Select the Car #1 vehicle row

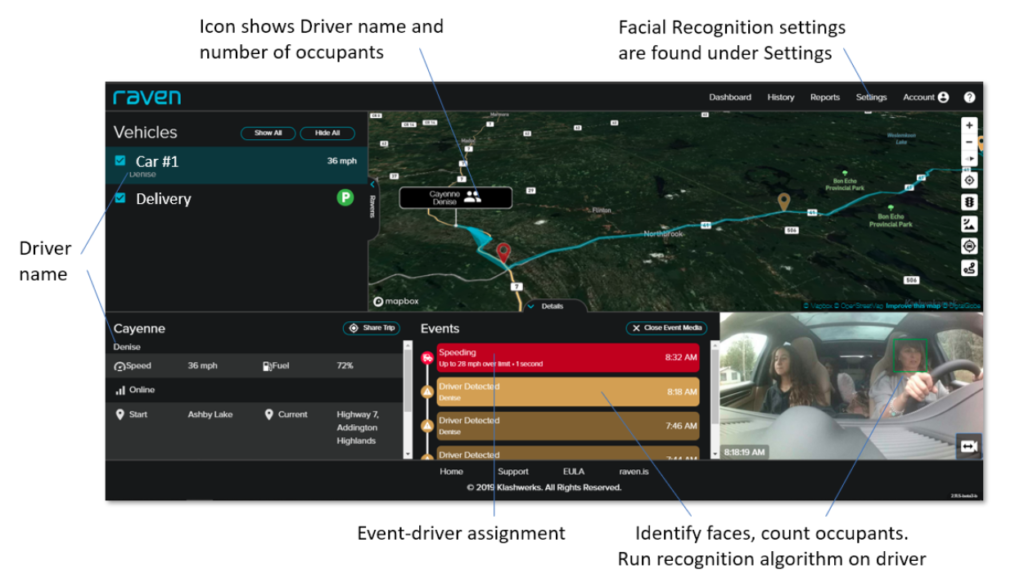[x=236, y=165]
